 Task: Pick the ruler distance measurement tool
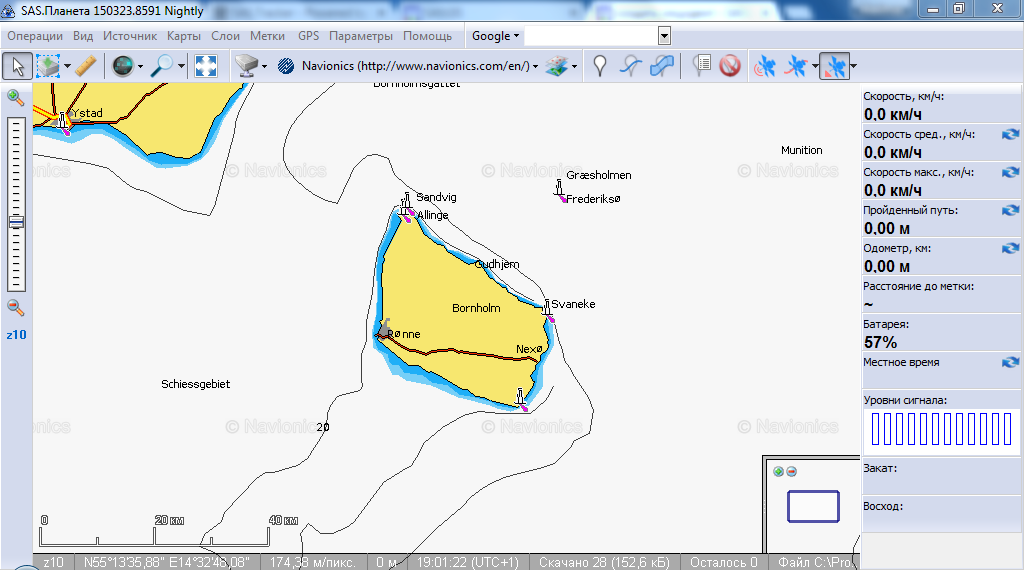pyautogui.click(x=86, y=66)
